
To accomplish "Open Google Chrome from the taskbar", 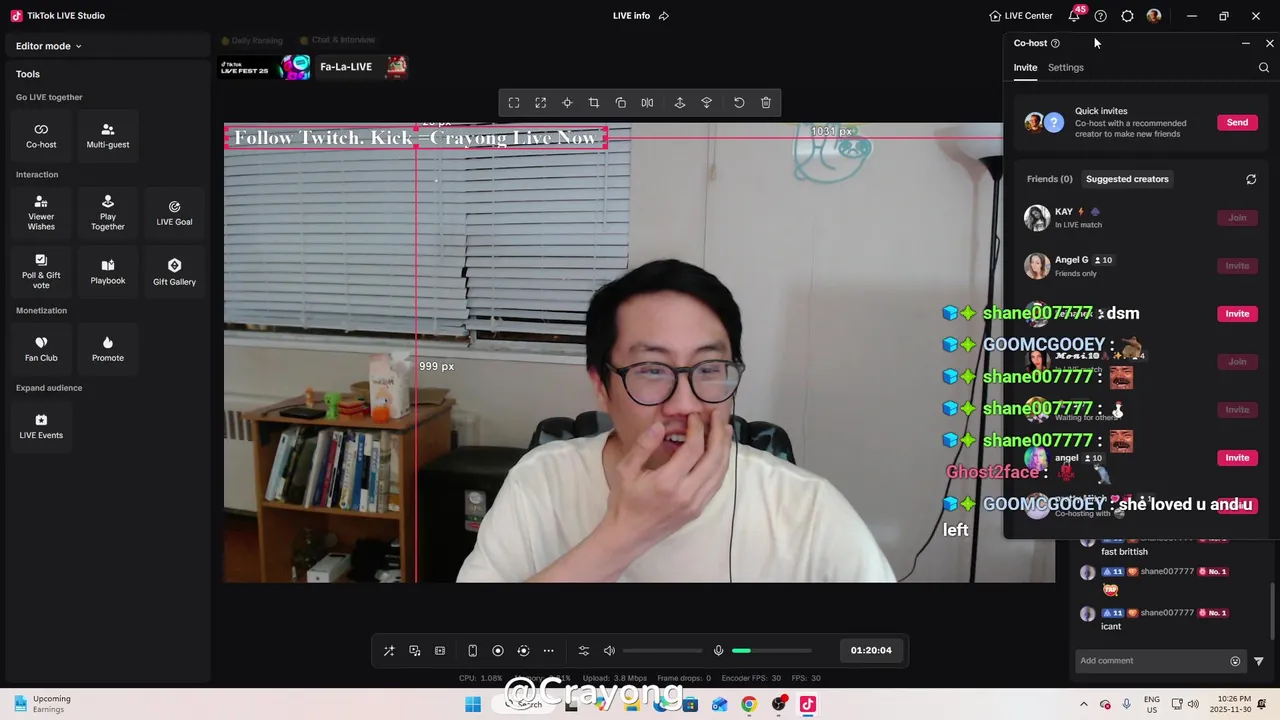I will tap(749, 704).
